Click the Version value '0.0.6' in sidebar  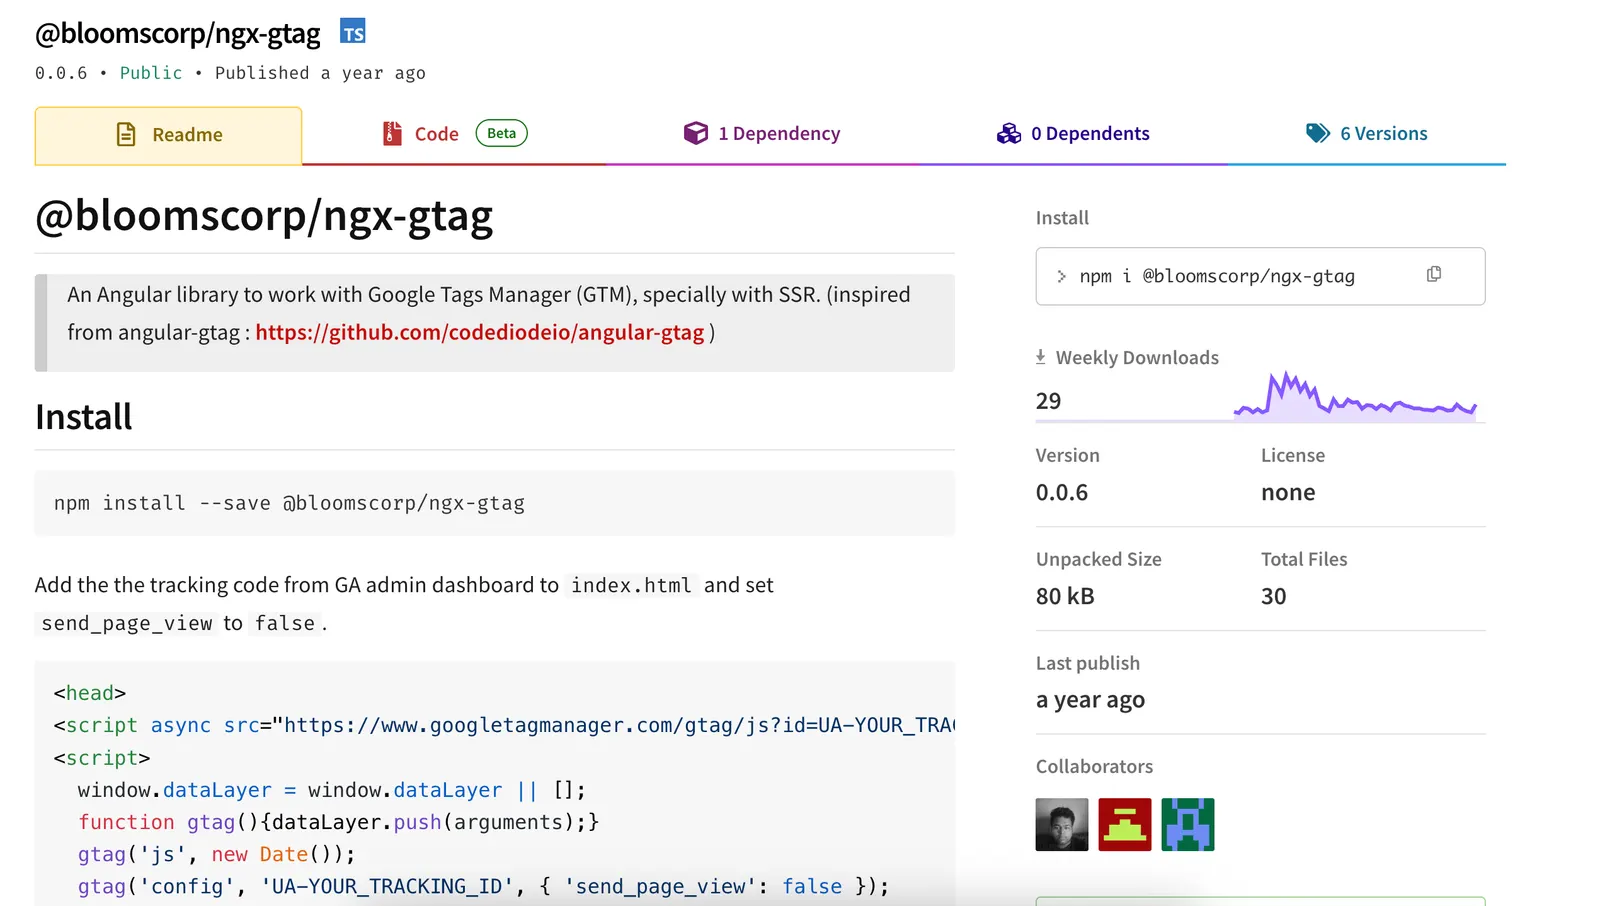pos(1061,492)
